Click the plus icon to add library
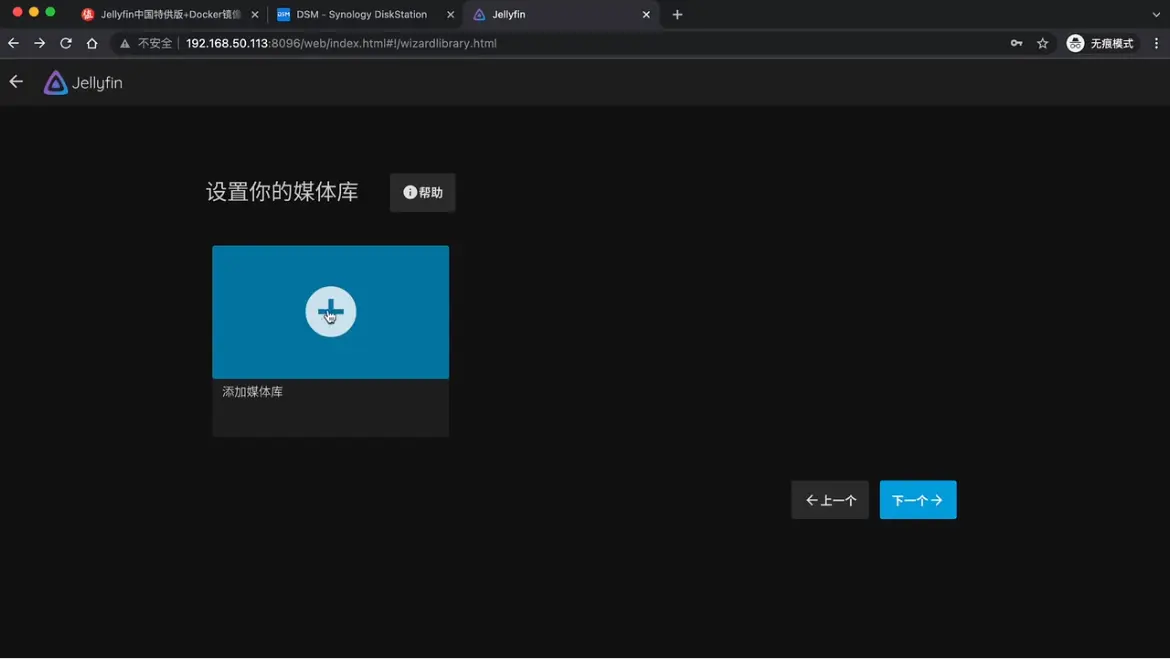 coord(330,312)
